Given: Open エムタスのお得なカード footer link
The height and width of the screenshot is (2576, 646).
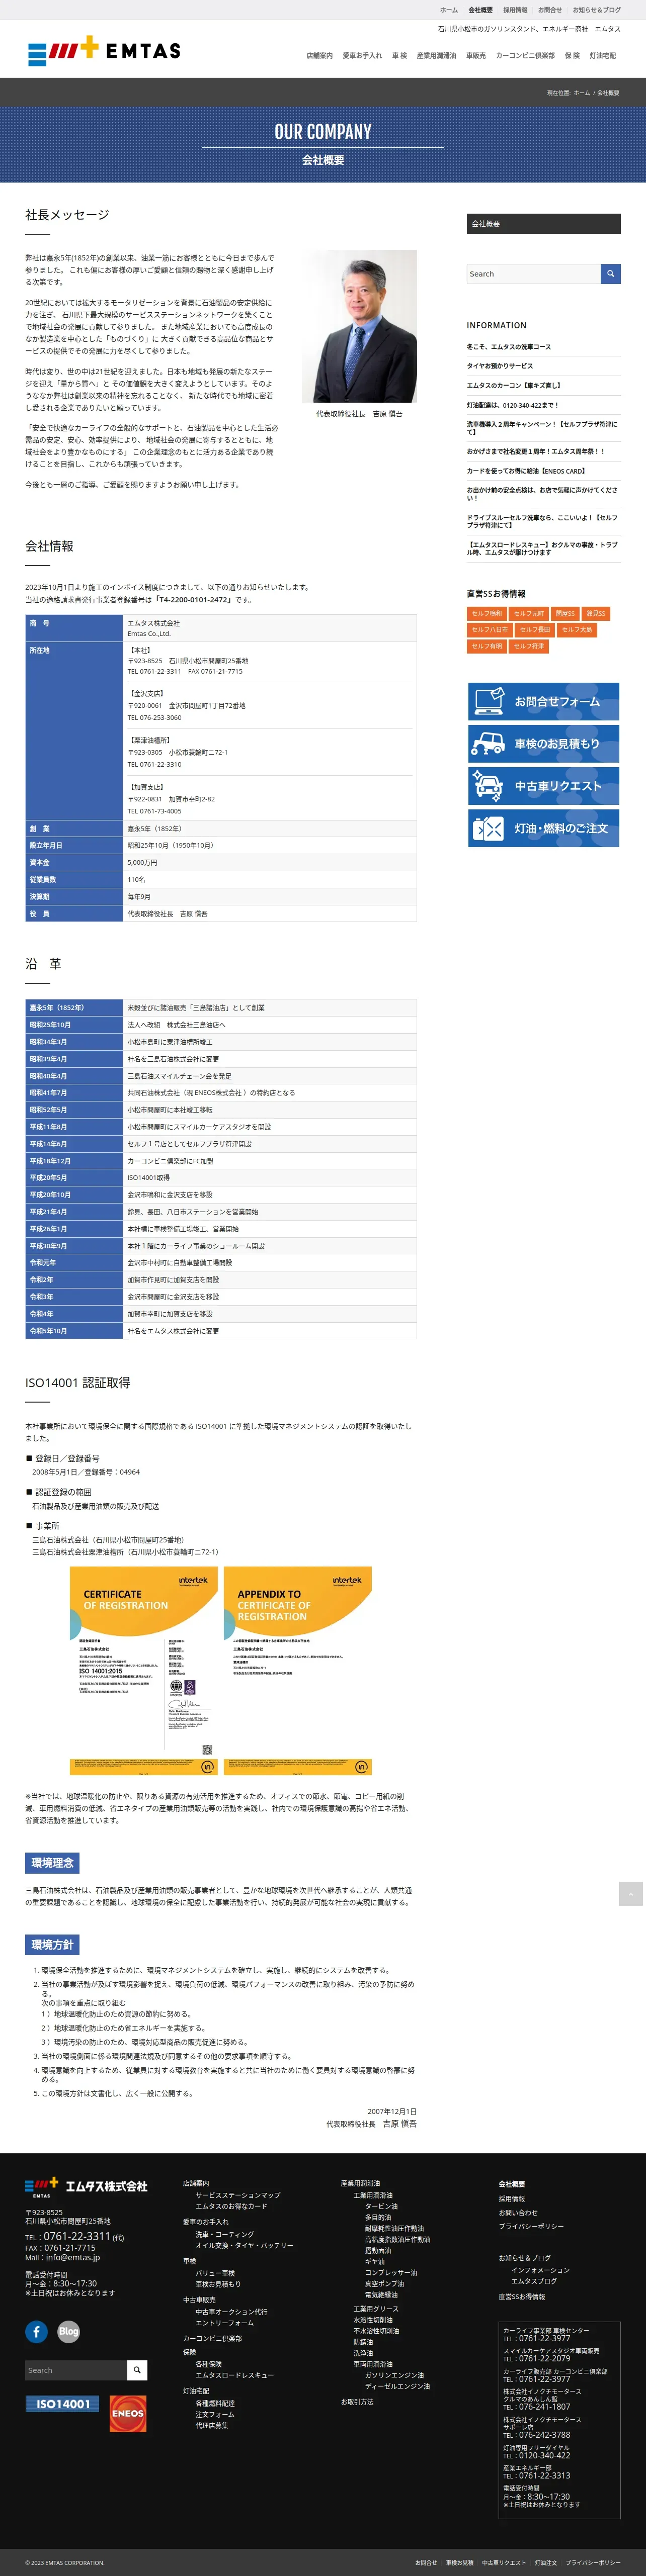Looking at the screenshot, I should [231, 2205].
